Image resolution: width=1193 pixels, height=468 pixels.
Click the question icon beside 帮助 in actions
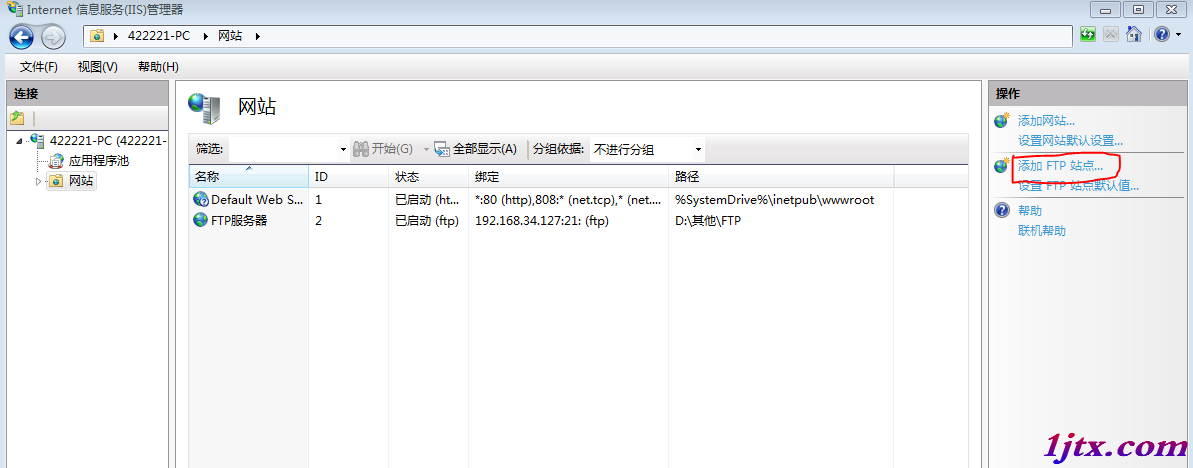click(1002, 211)
